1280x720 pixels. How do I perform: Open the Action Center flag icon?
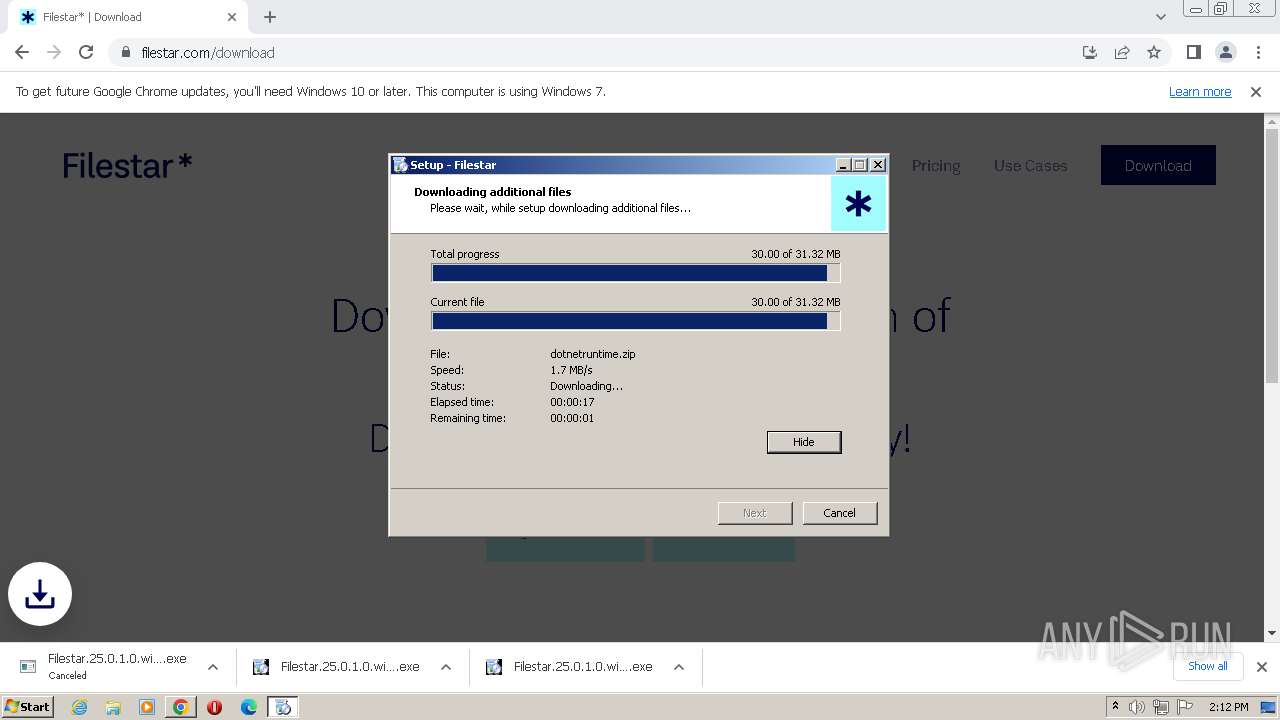(x=1185, y=707)
